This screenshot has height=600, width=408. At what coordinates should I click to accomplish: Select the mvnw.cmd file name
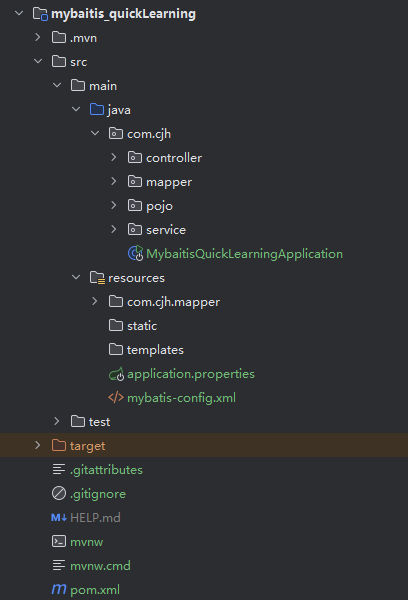[x=100, y=566]
